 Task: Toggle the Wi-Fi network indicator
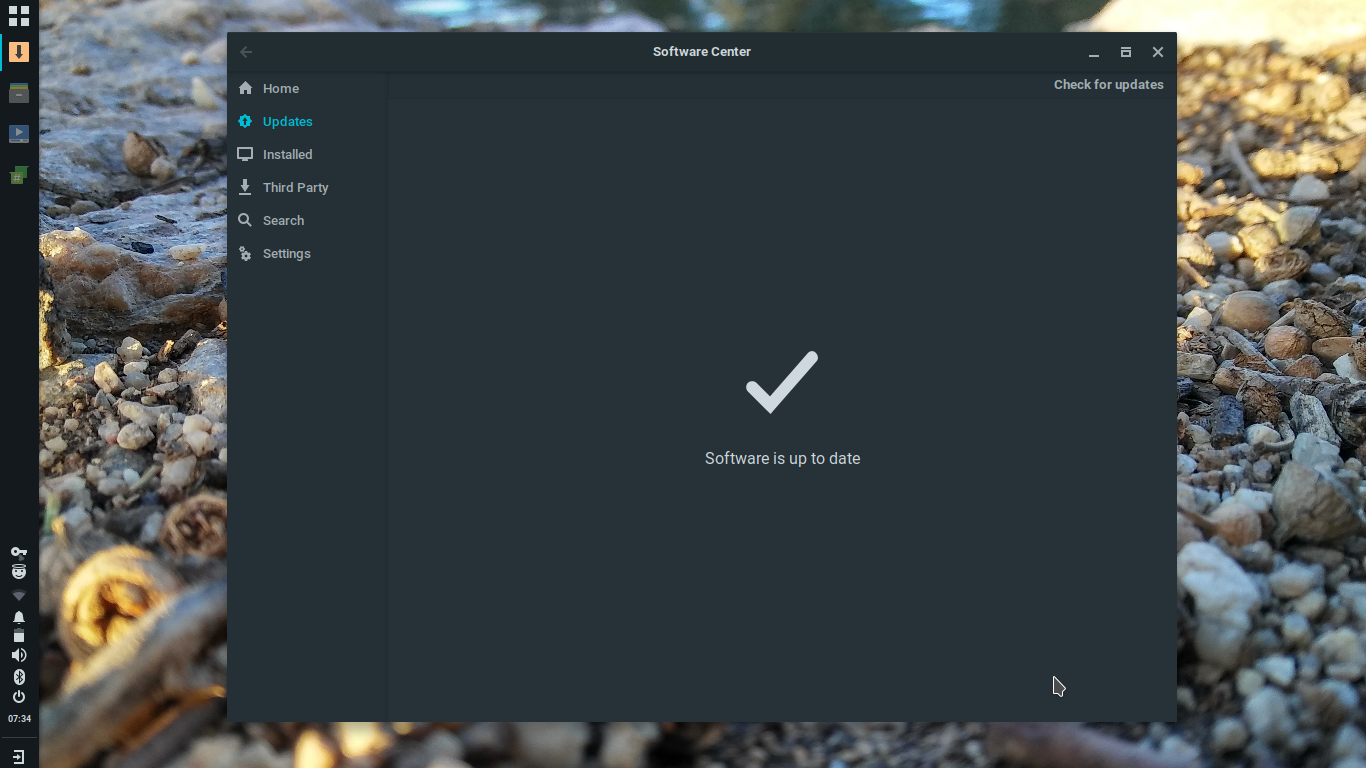click(18, 595)
